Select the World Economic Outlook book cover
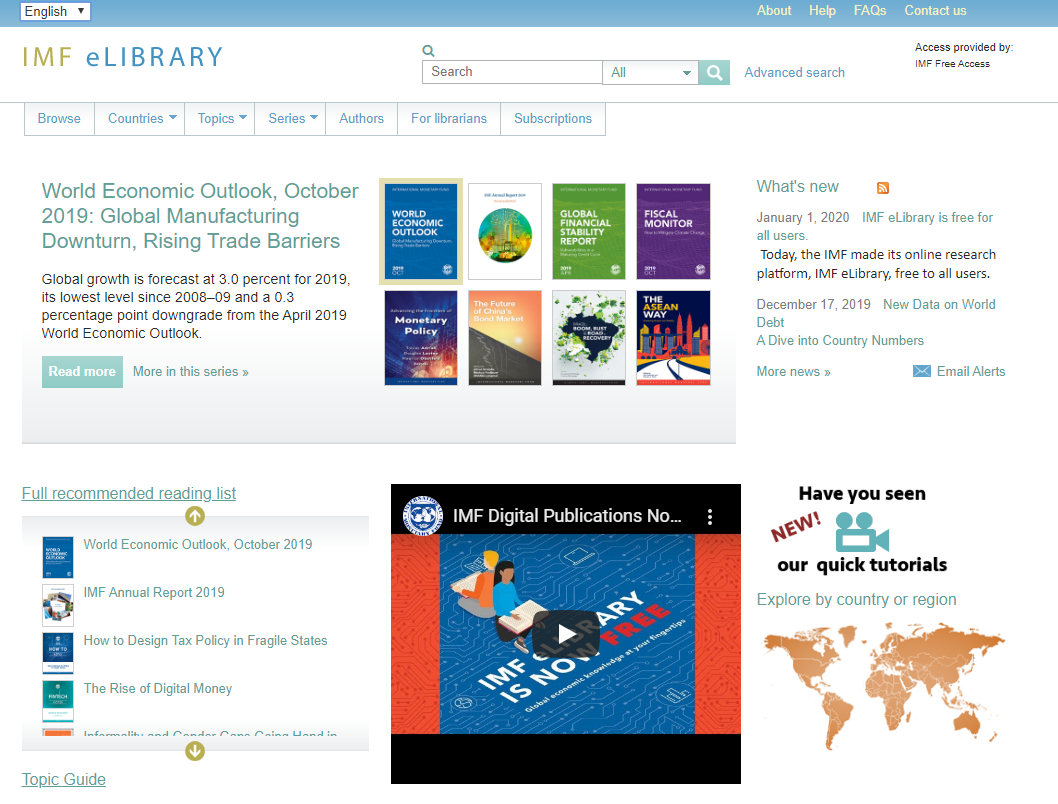The width and height of the screenshot is (1058, 804). tap(421, 231)
